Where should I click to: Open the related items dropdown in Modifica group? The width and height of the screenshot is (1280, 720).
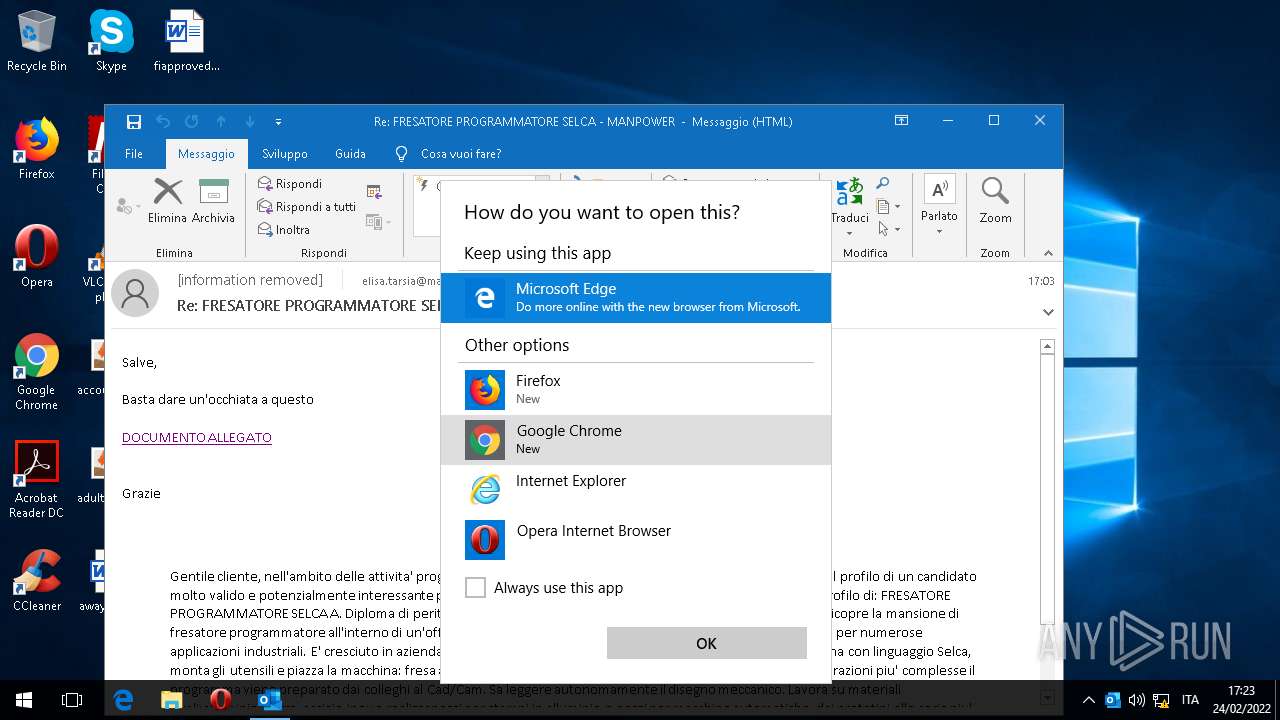[888, 206]
